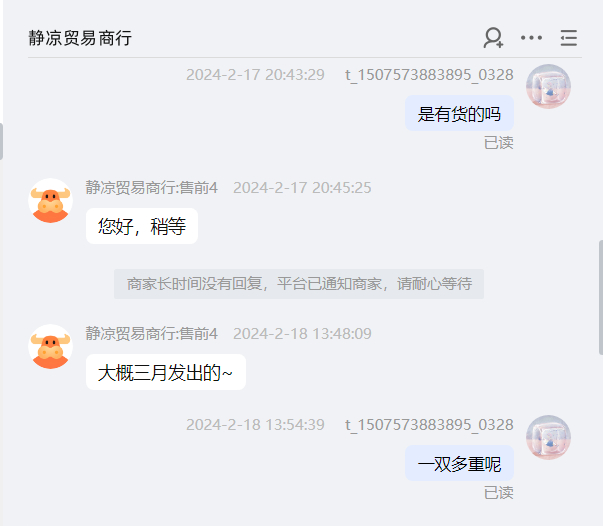Select the 大概三月发出的~ message bubble
Viewport: 603px width, 526px height.
tap(166, 372)
